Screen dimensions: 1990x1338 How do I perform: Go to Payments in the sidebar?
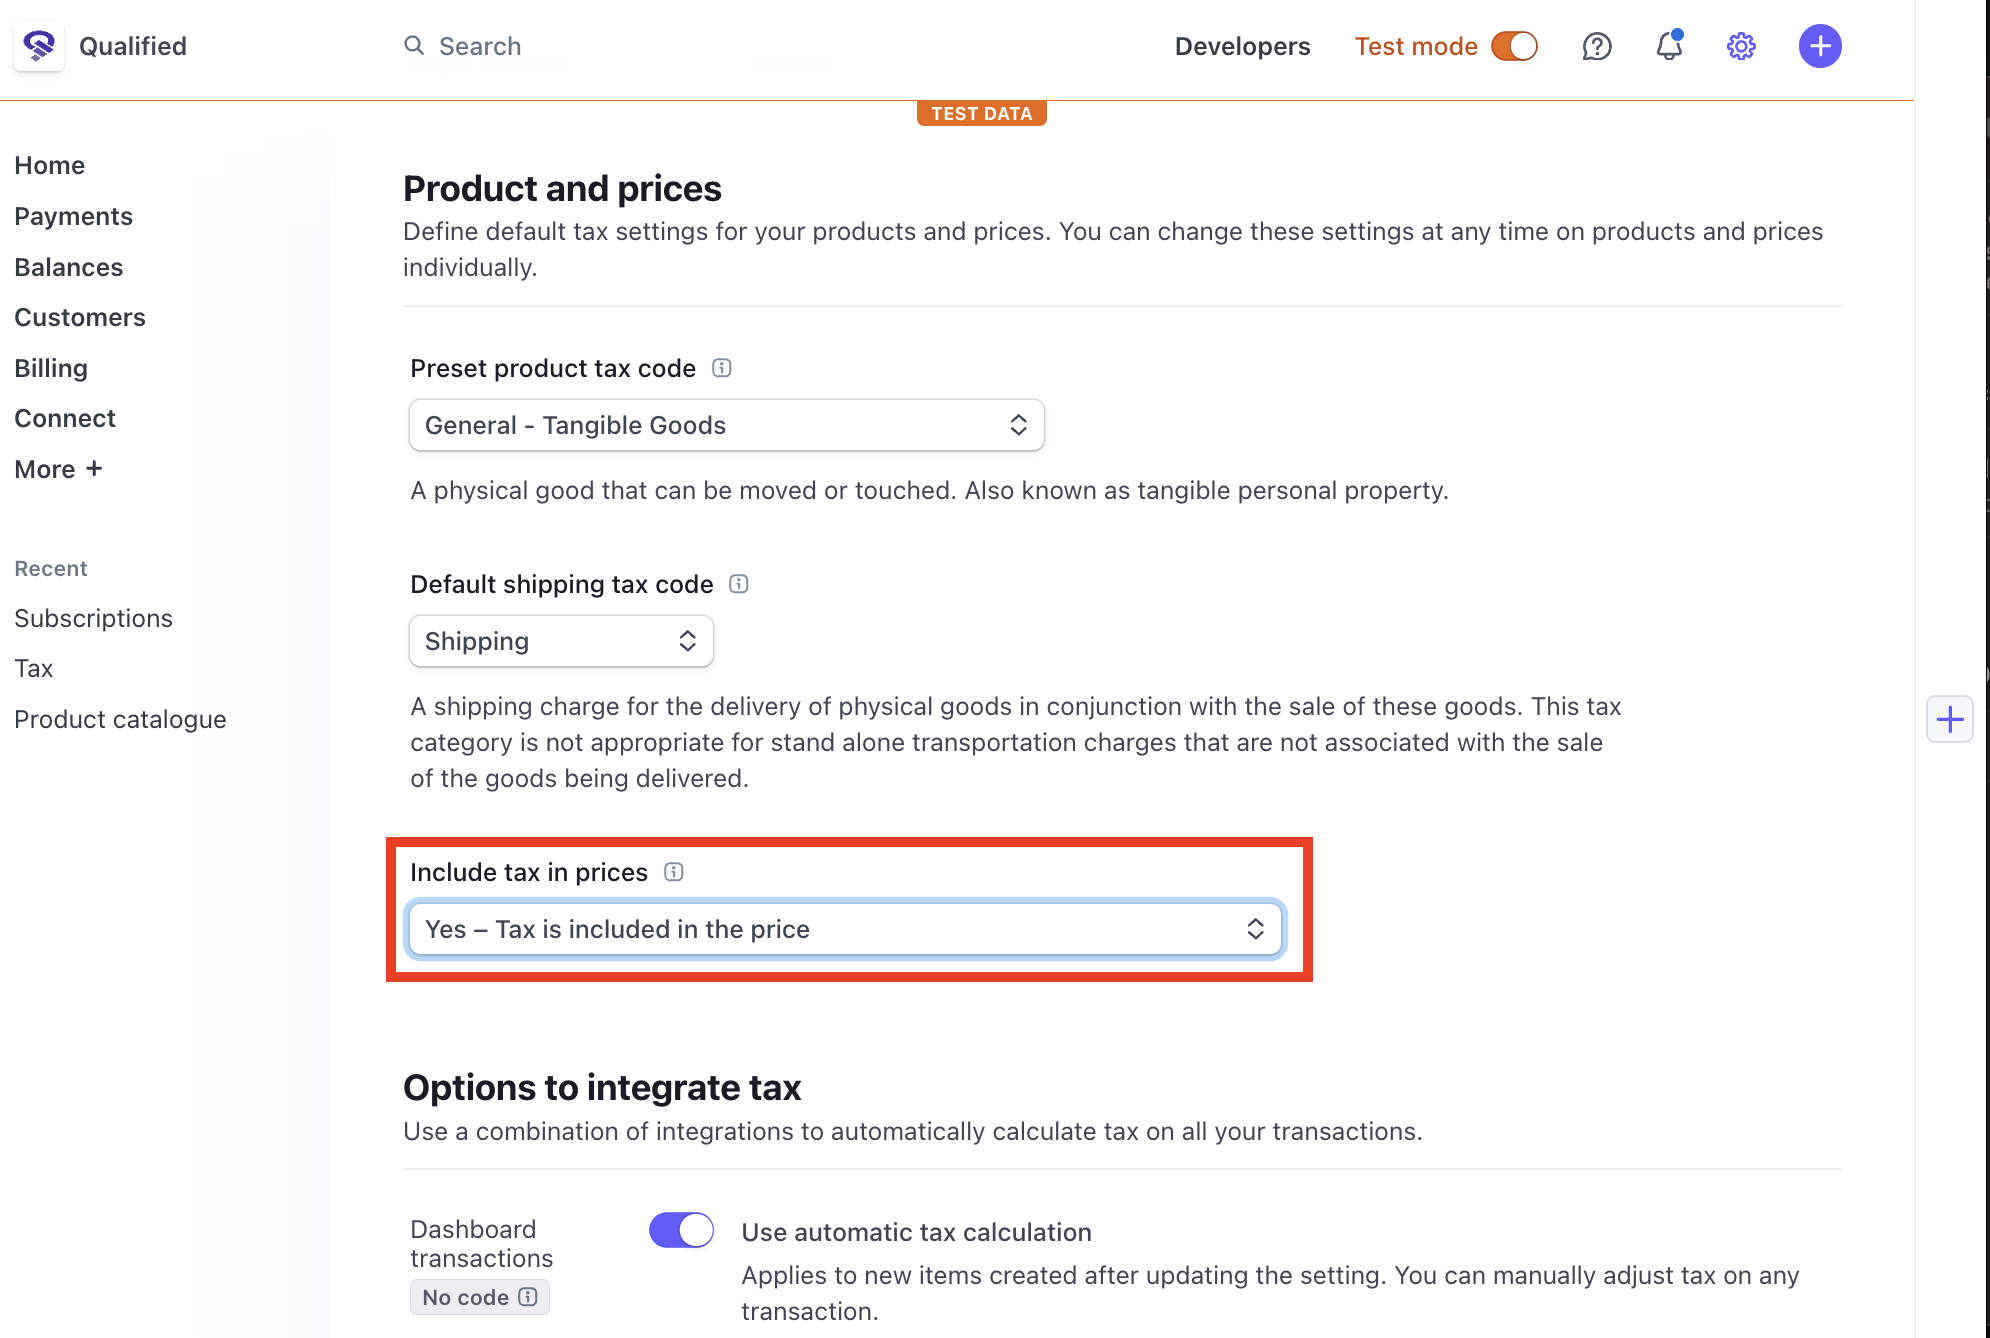click(73, 216)
